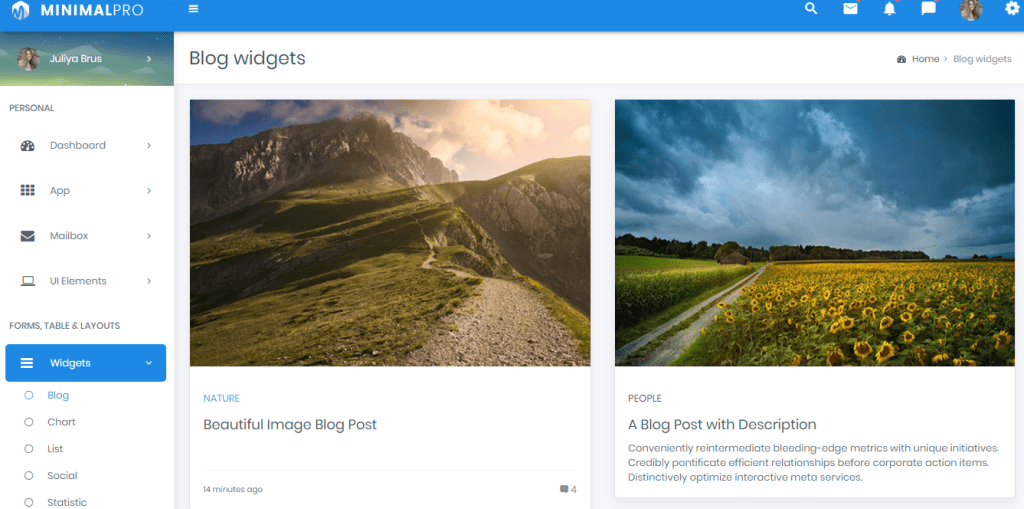Select the Social radio circle

tap(29, 476)
